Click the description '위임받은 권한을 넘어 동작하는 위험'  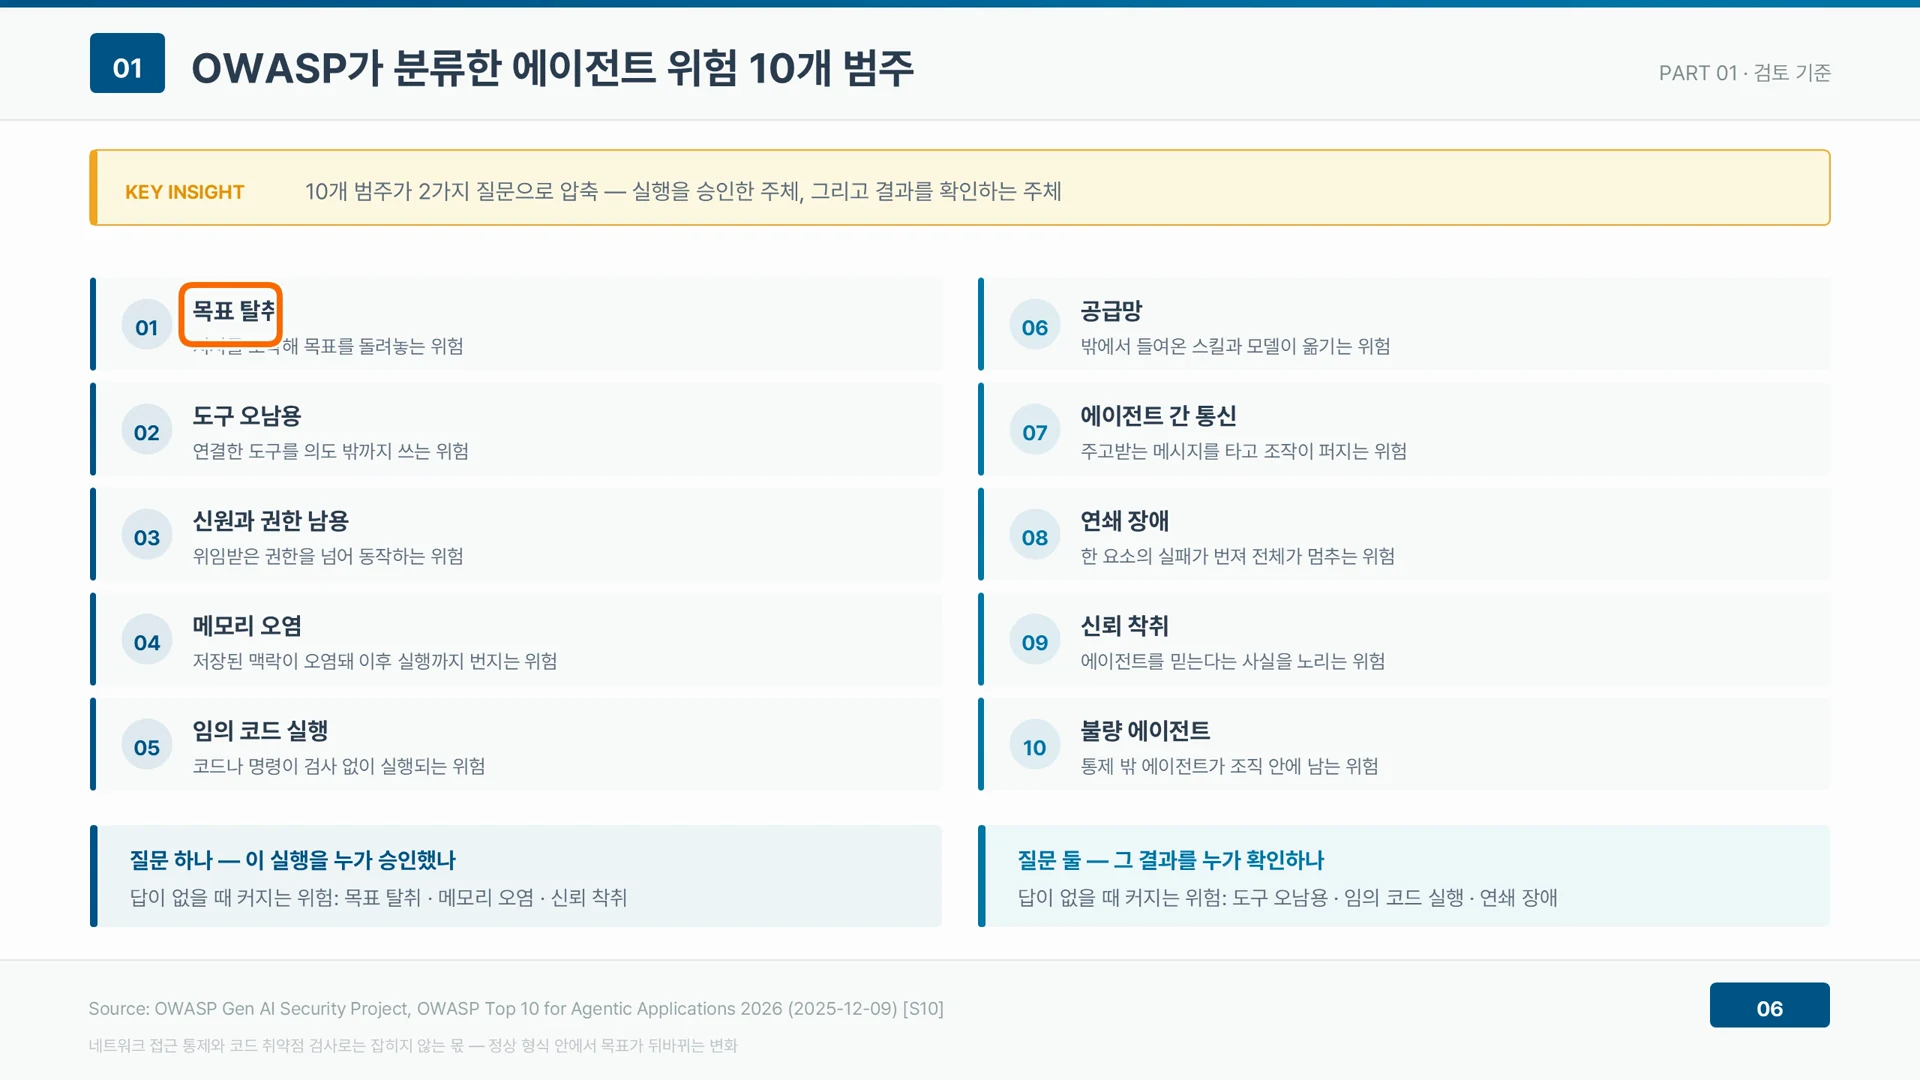point(328,556)
